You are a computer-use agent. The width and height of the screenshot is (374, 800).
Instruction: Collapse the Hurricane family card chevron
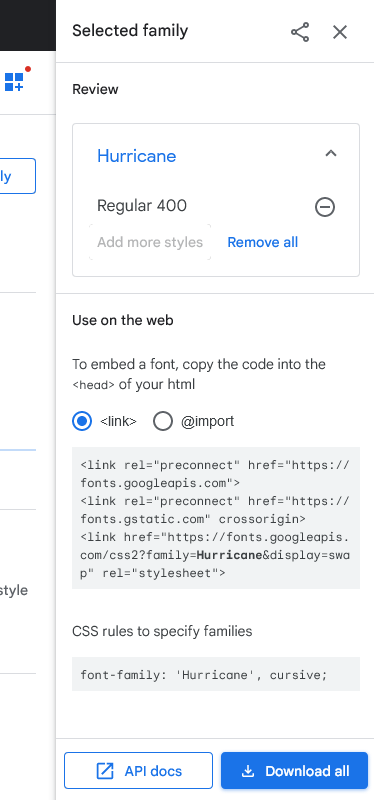point(331,153)
